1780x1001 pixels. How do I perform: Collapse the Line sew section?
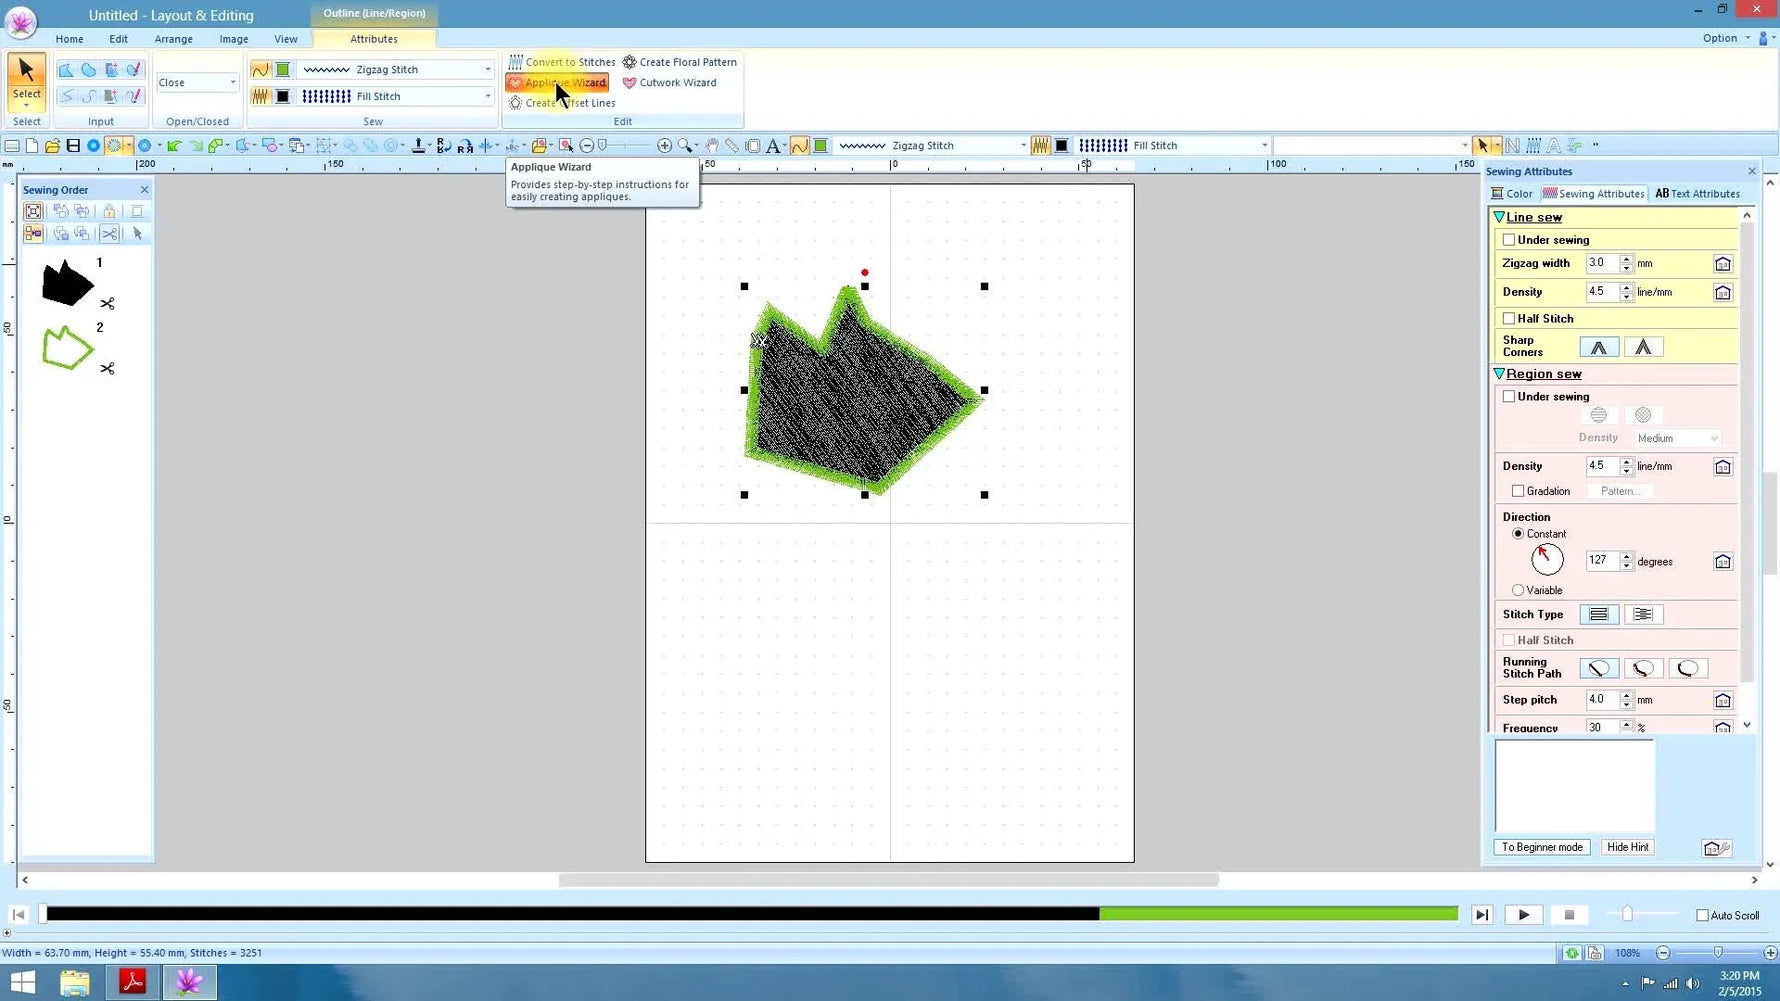click(1499, 217)
